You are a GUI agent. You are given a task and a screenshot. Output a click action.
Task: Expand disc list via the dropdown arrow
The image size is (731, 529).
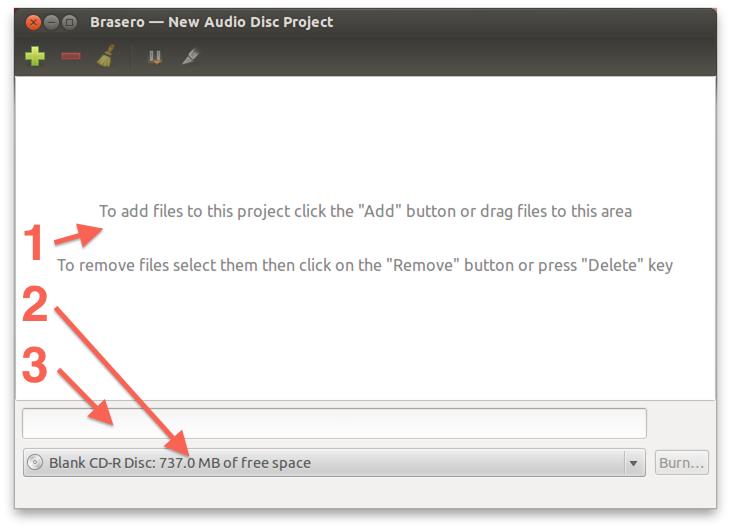[633, 463]
